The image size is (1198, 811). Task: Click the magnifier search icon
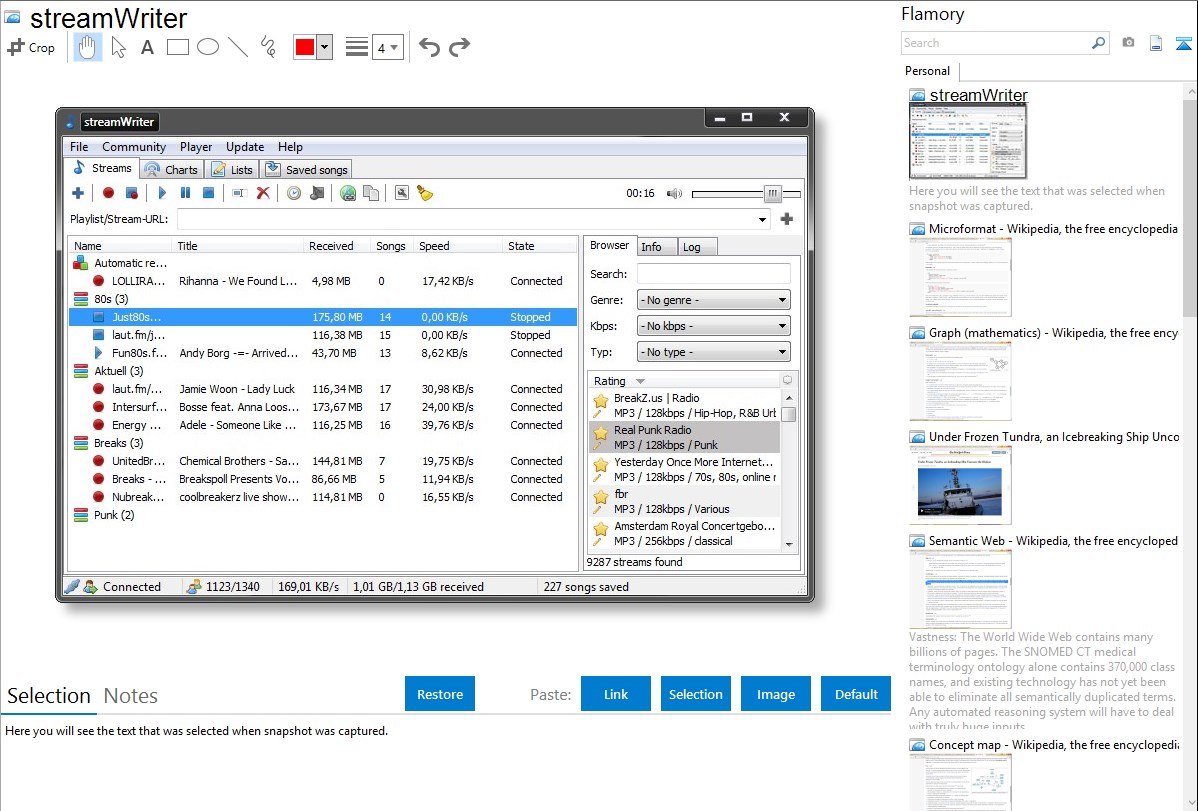[1099, 43]
